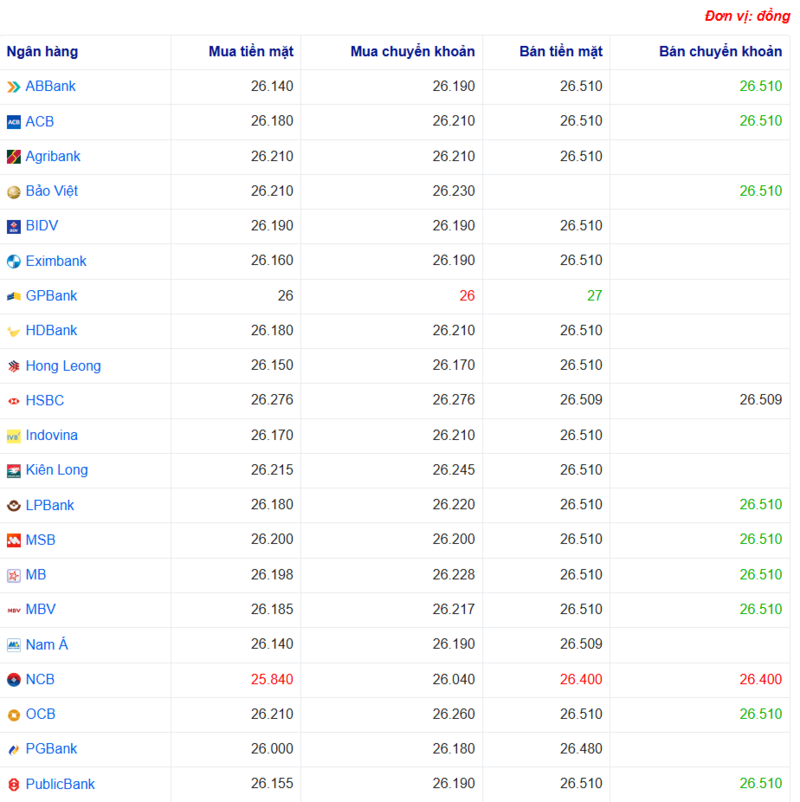Click the ABBank logo icon

pyautogui.click(x=14, y=86)
